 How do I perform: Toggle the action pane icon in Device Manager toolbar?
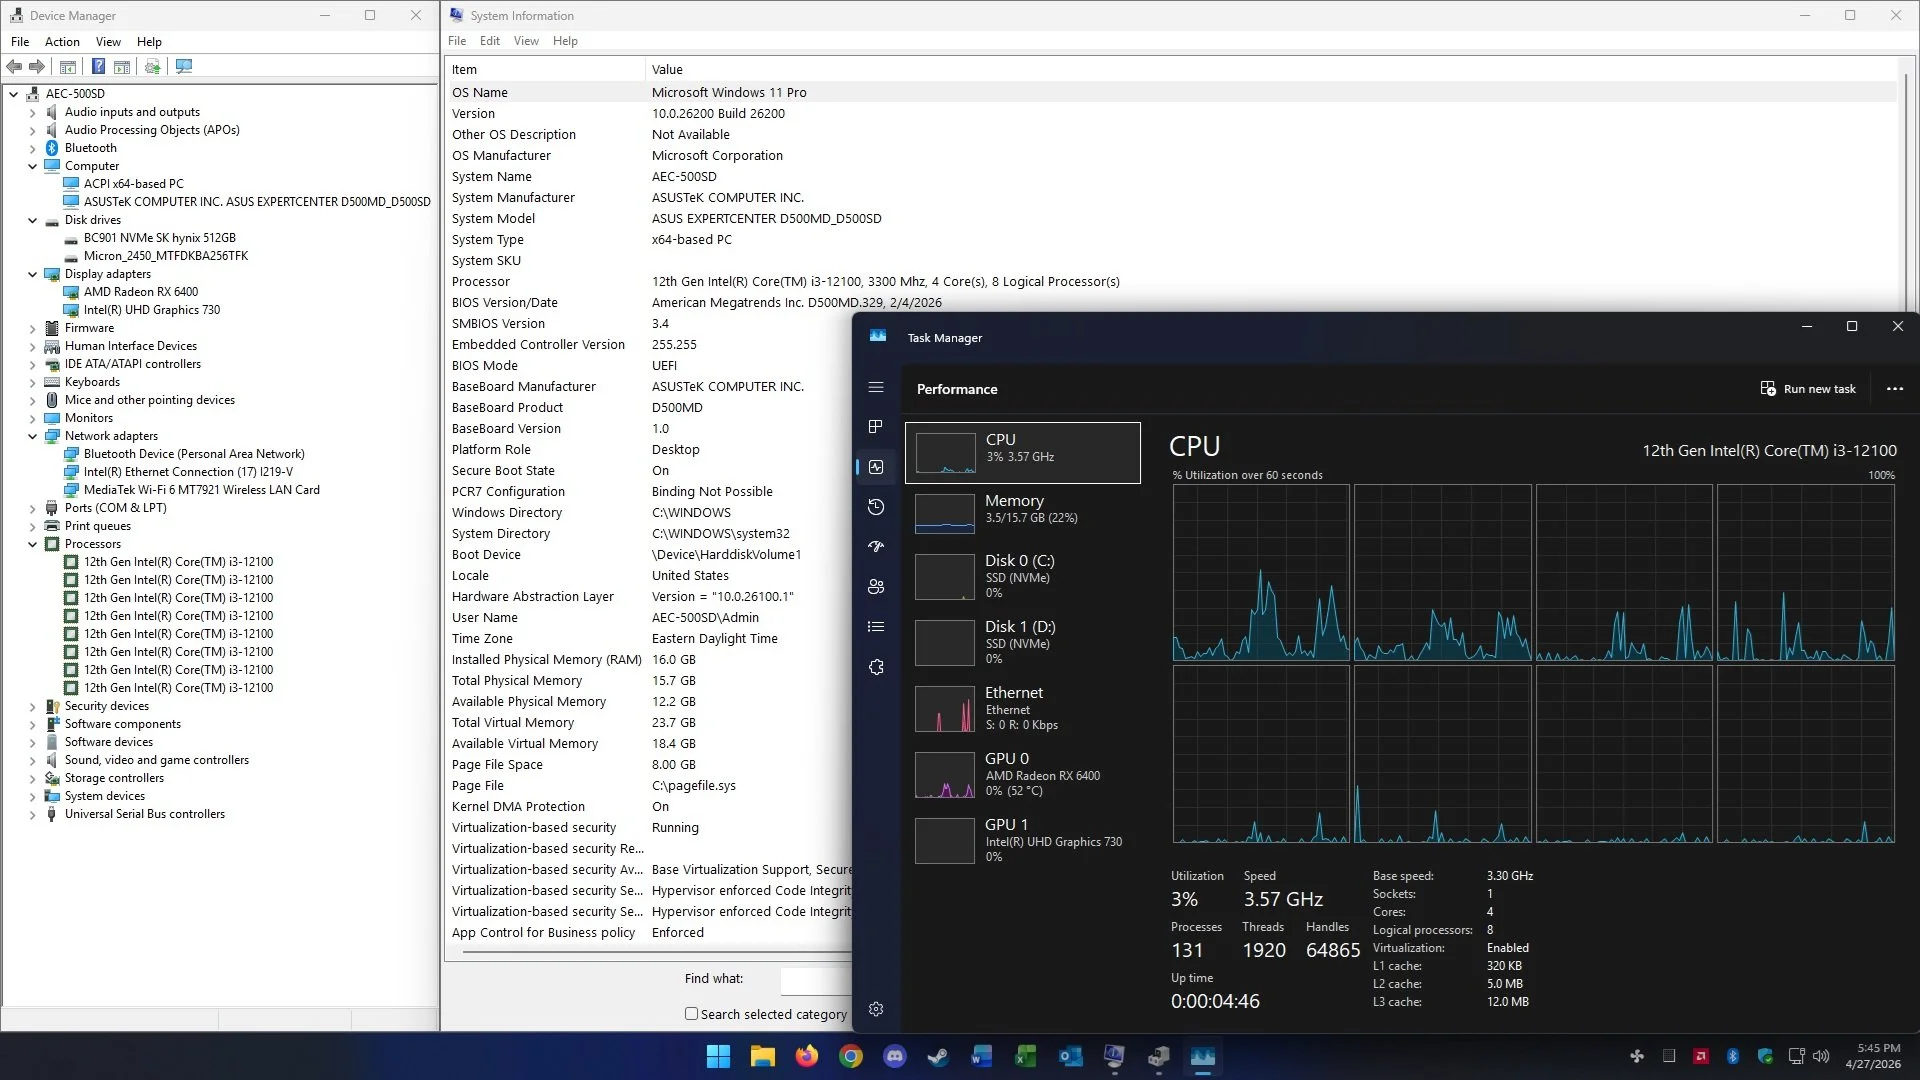point(122,67)
